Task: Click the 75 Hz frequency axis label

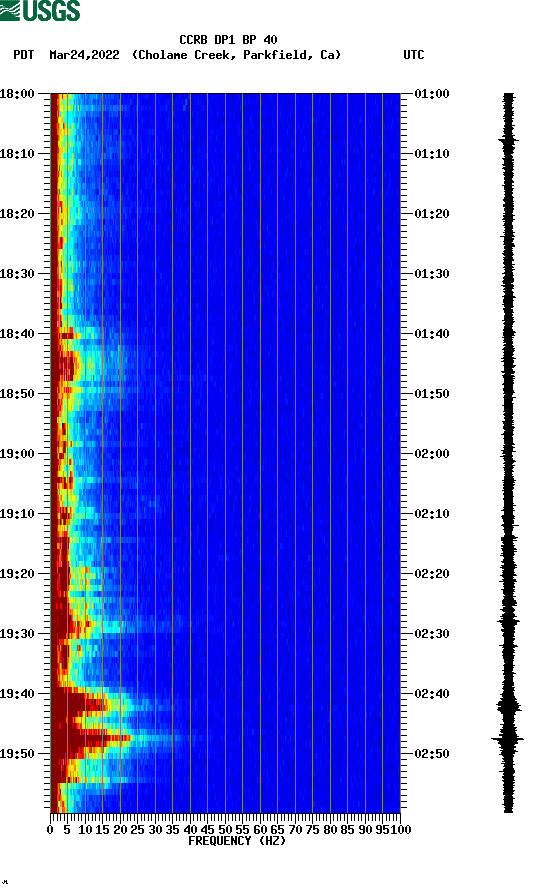Action: 313,830
